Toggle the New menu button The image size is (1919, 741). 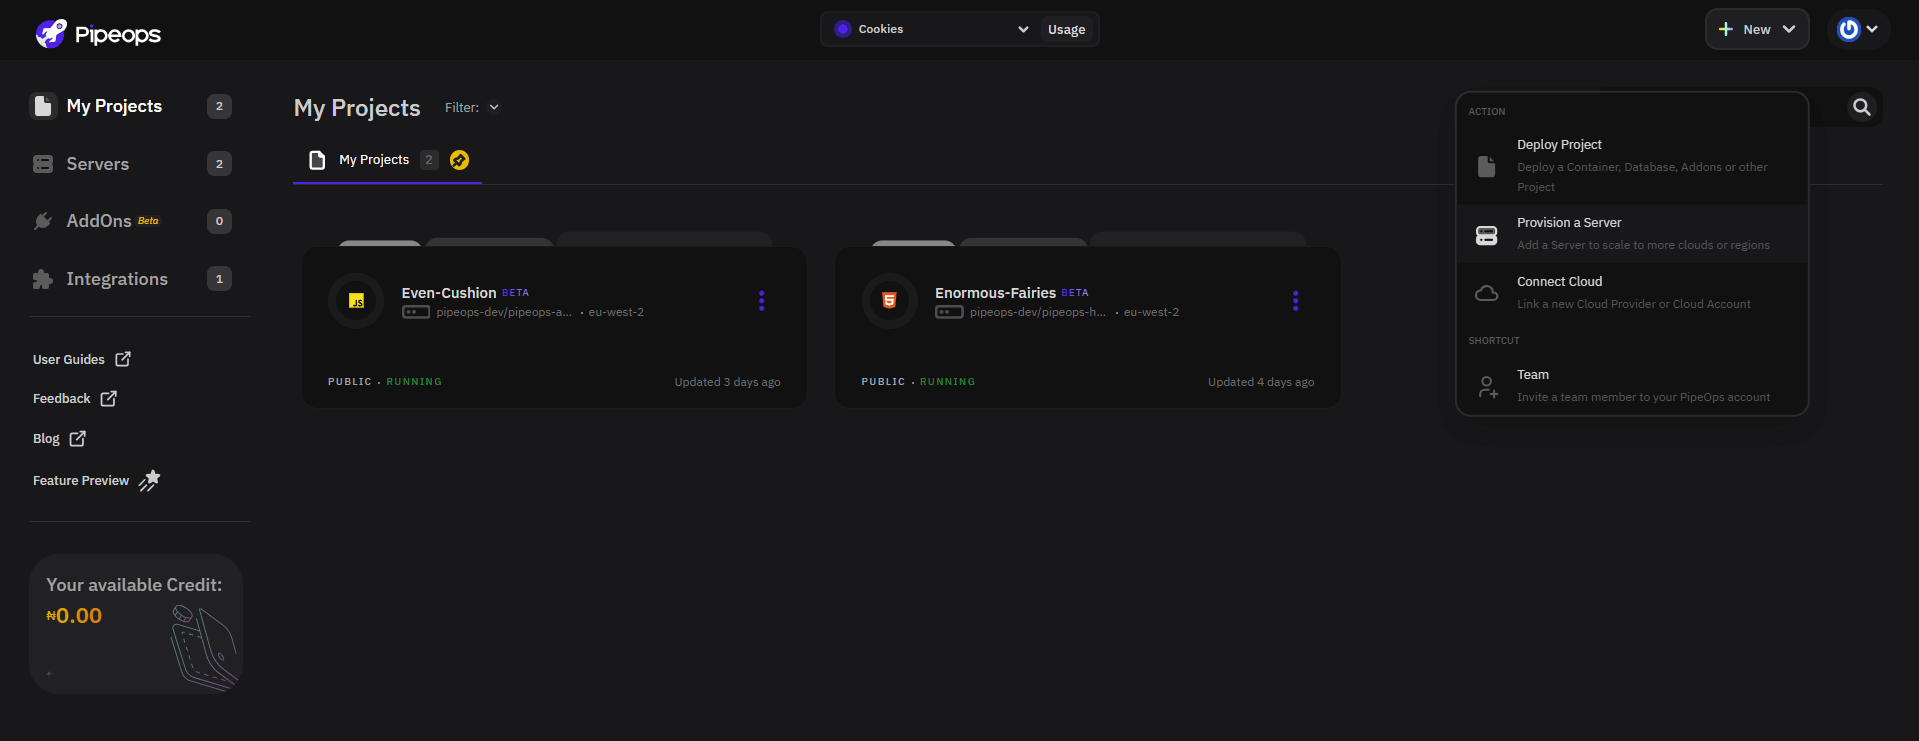coord(1756,29)
